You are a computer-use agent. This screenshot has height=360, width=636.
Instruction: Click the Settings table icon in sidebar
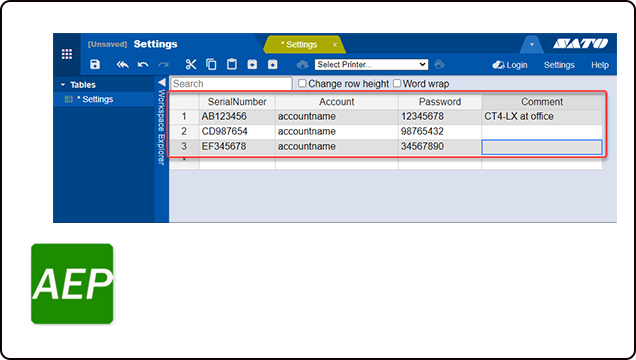point(69,99)
